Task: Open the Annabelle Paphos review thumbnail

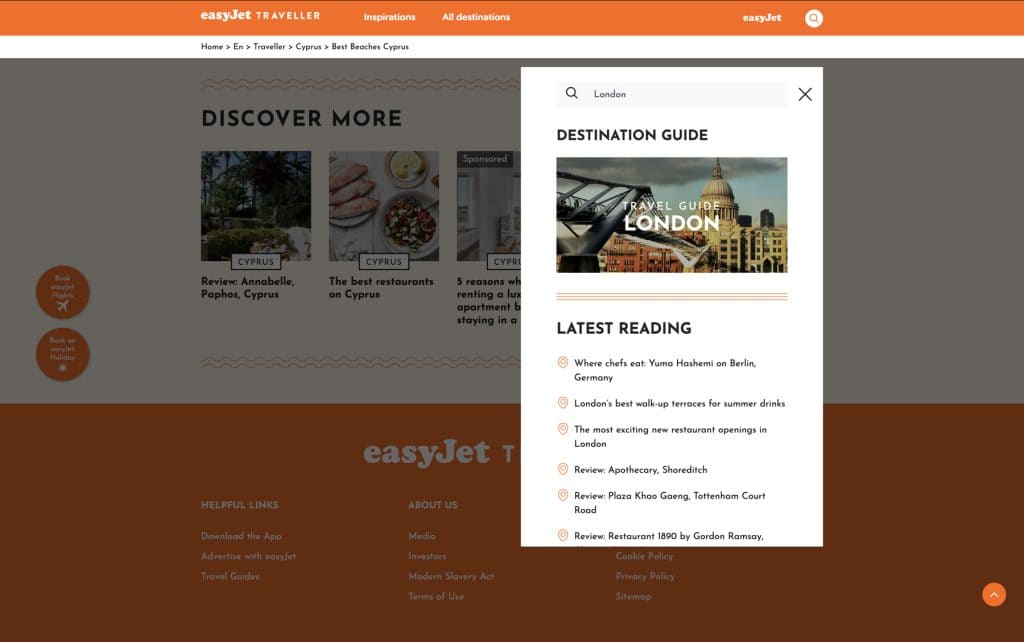Action: [256, 206]
